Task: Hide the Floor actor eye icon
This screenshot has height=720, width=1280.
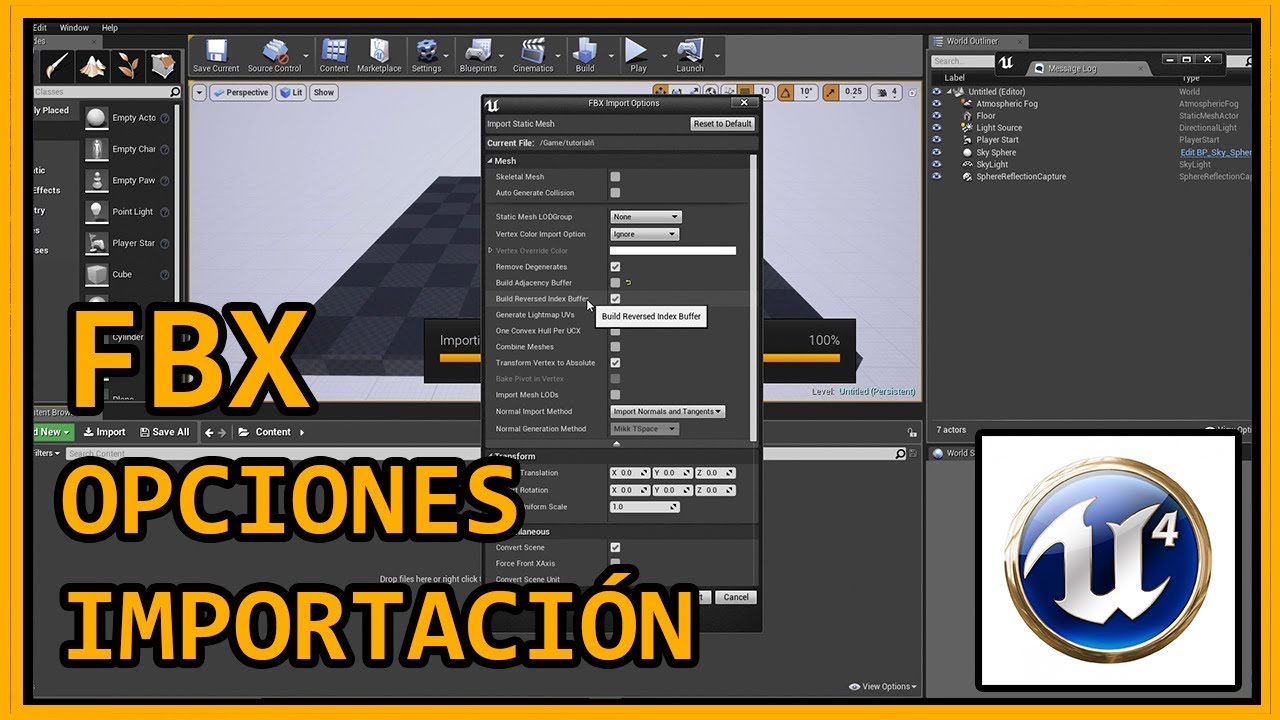Action: pos(937,116)
